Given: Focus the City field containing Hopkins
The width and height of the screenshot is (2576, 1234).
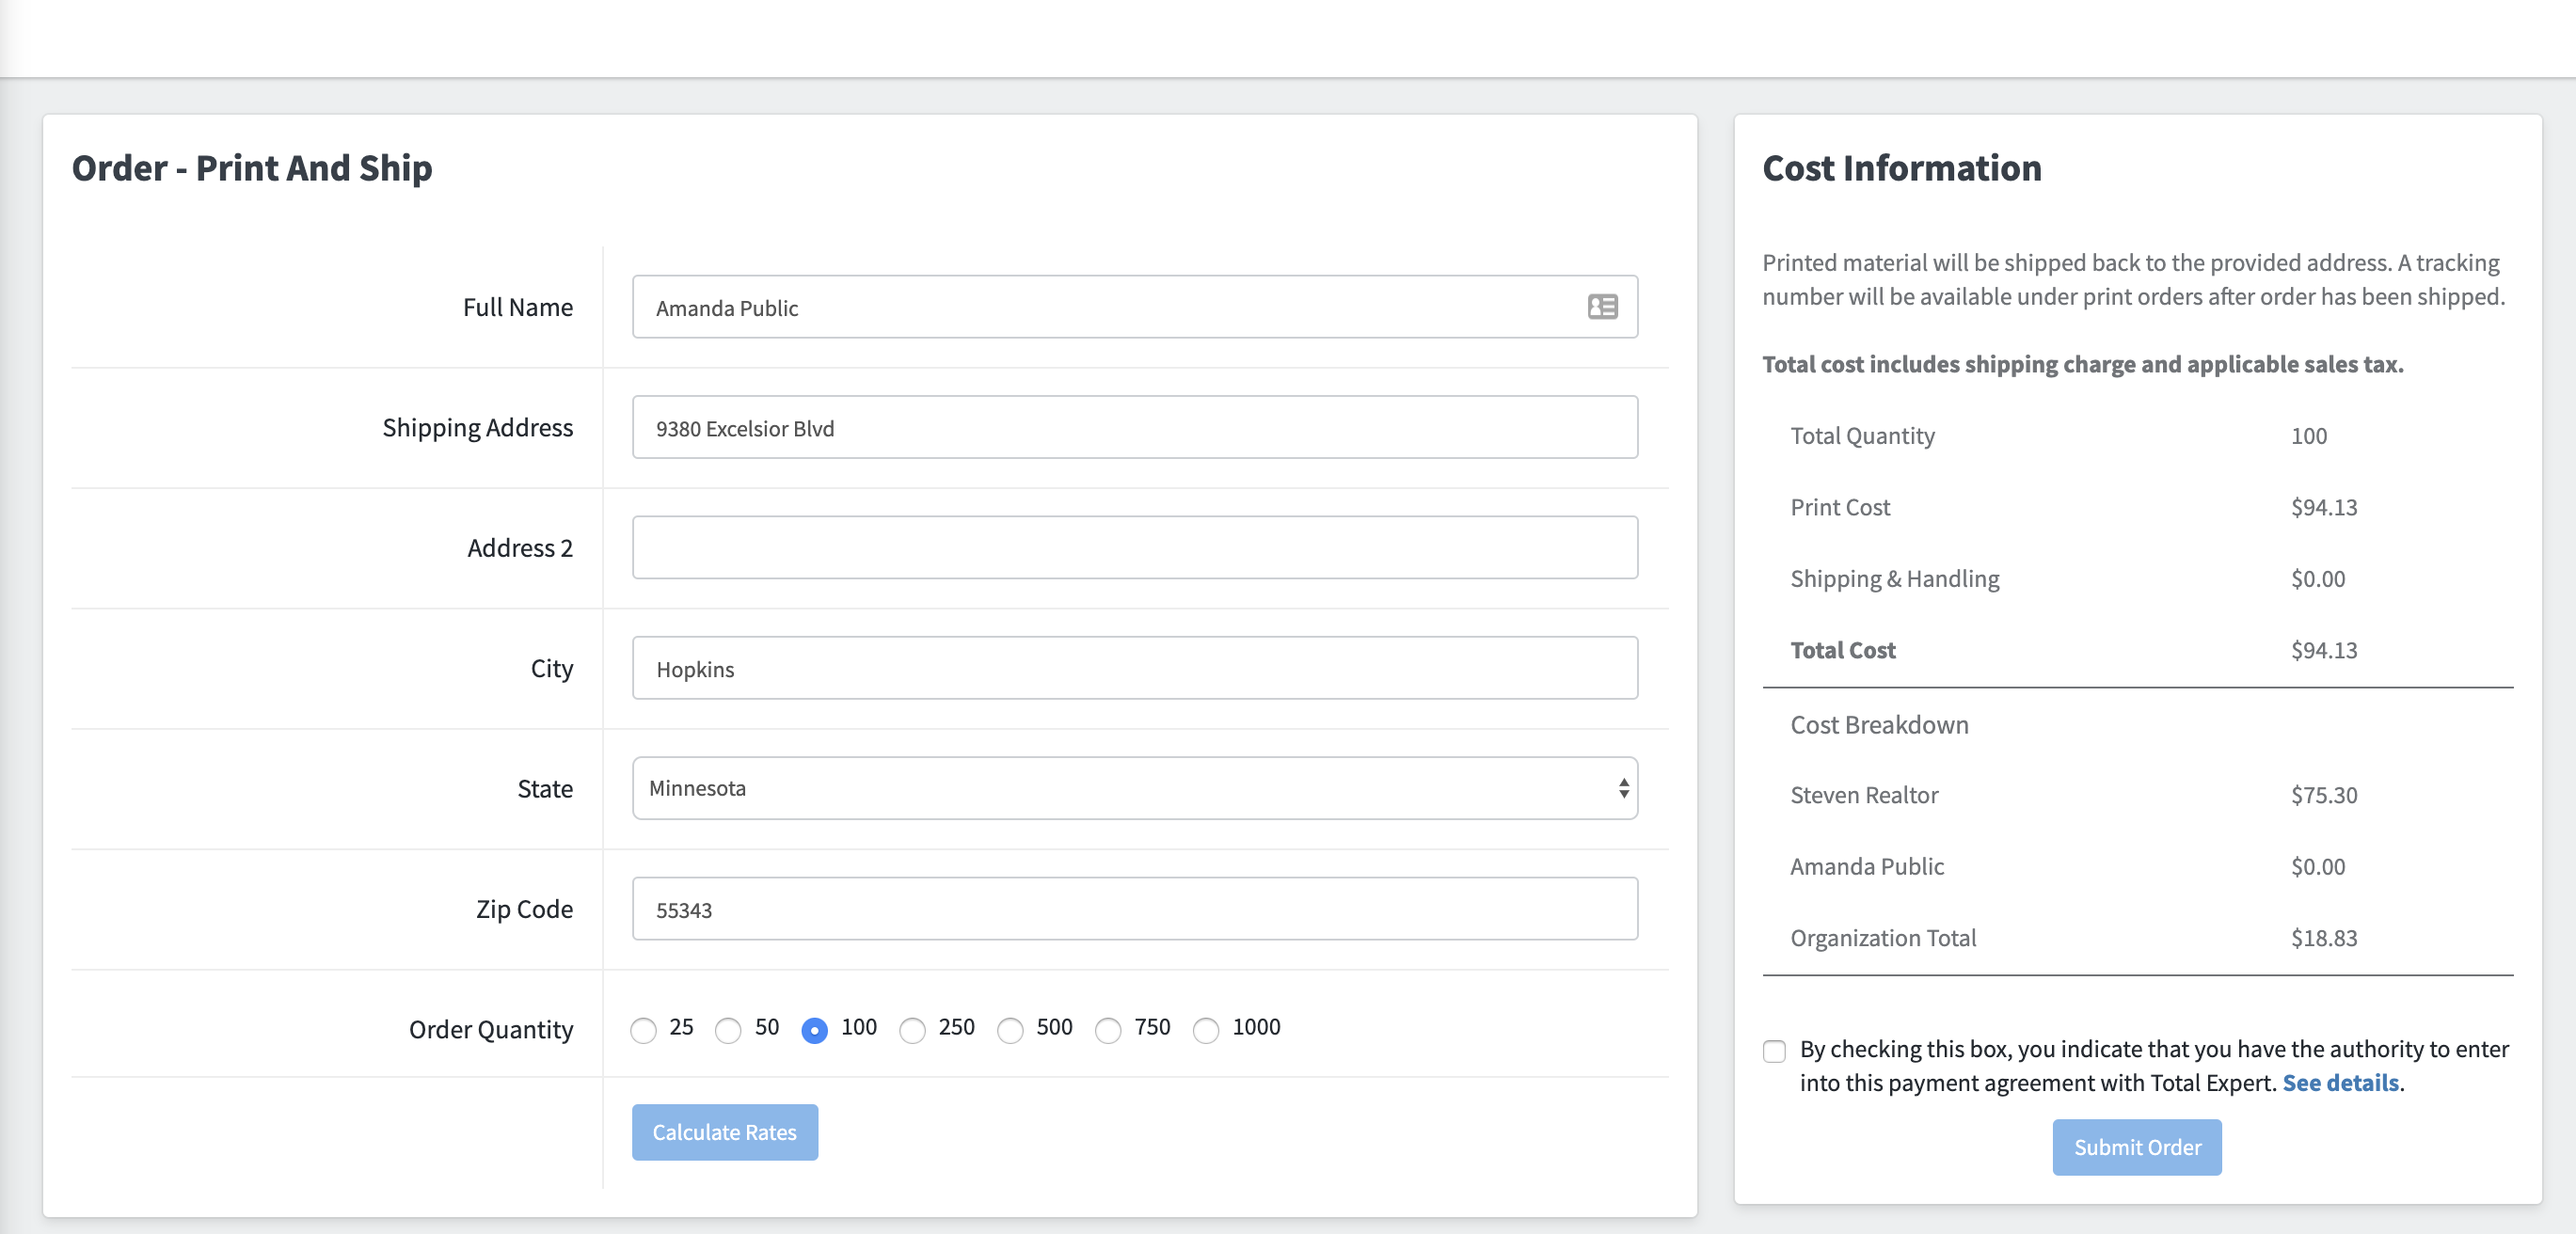Looking at the screenshot, I should point(1134,668).
